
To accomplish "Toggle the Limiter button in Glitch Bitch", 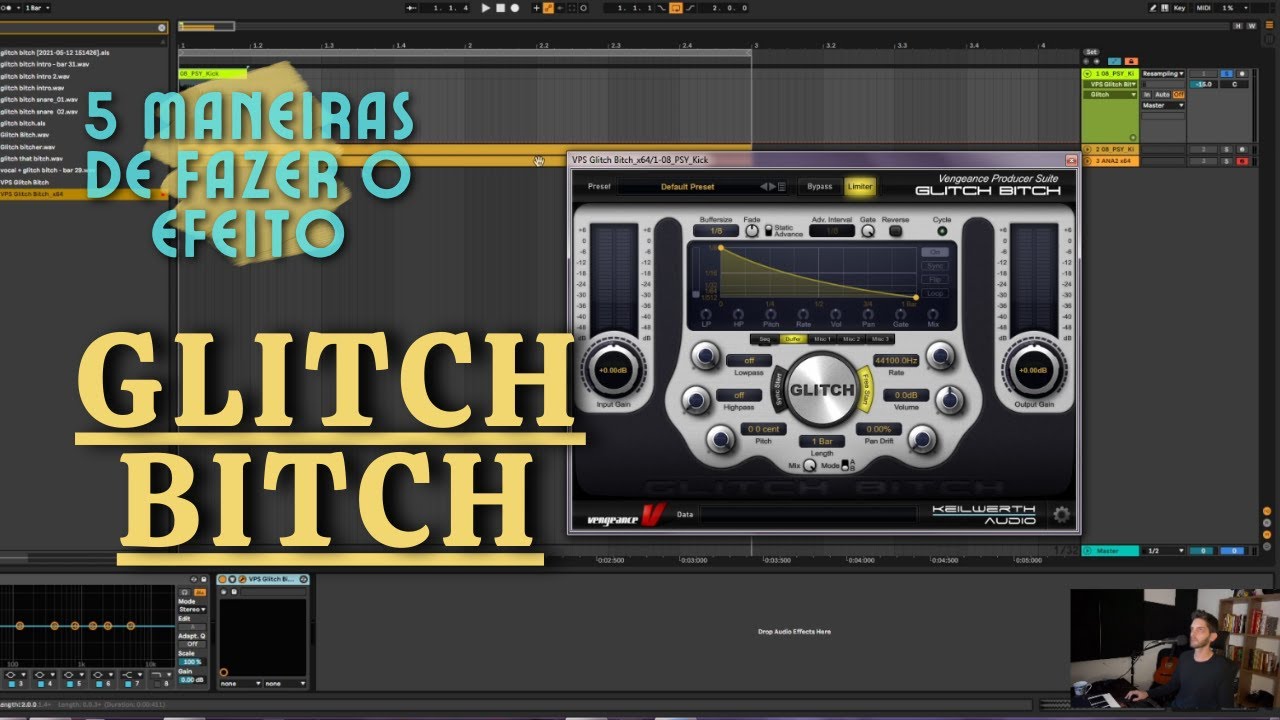I will [859, 186].
